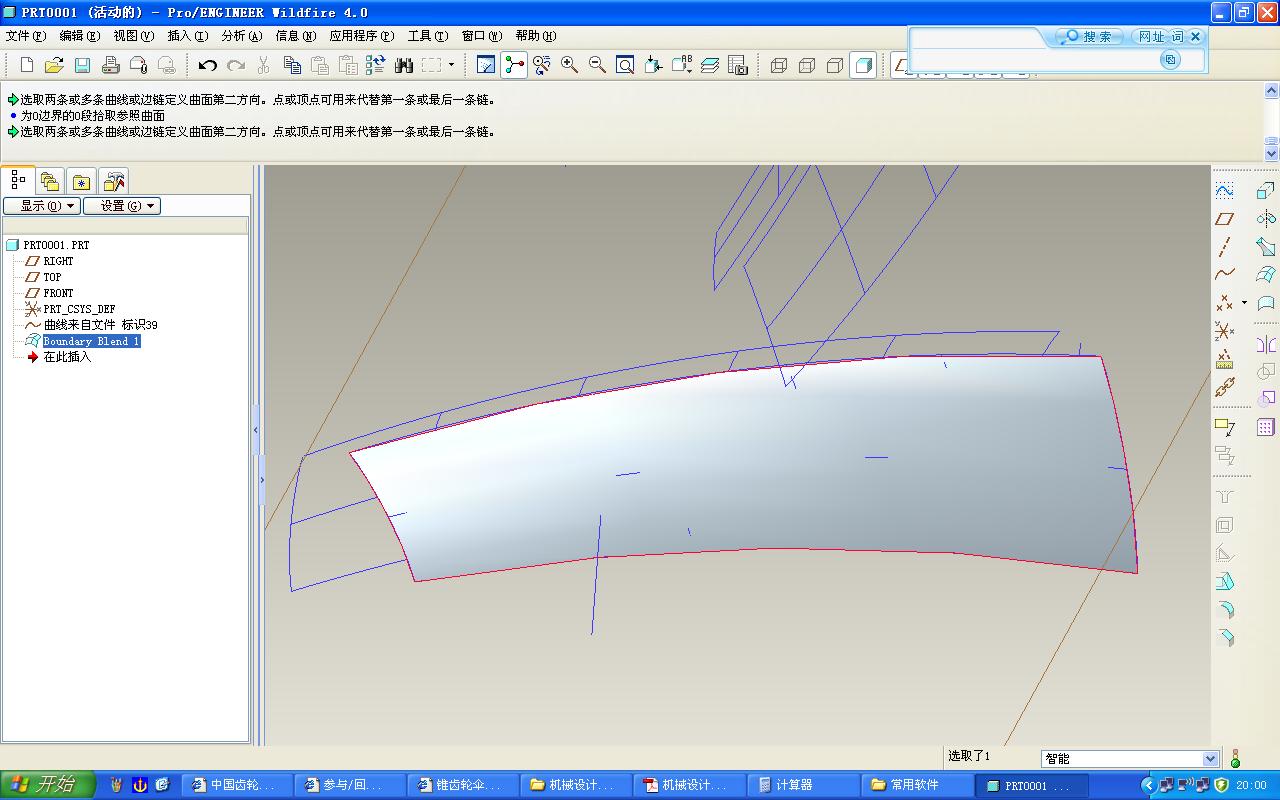Switch to the Connections tab

[114, 181]
